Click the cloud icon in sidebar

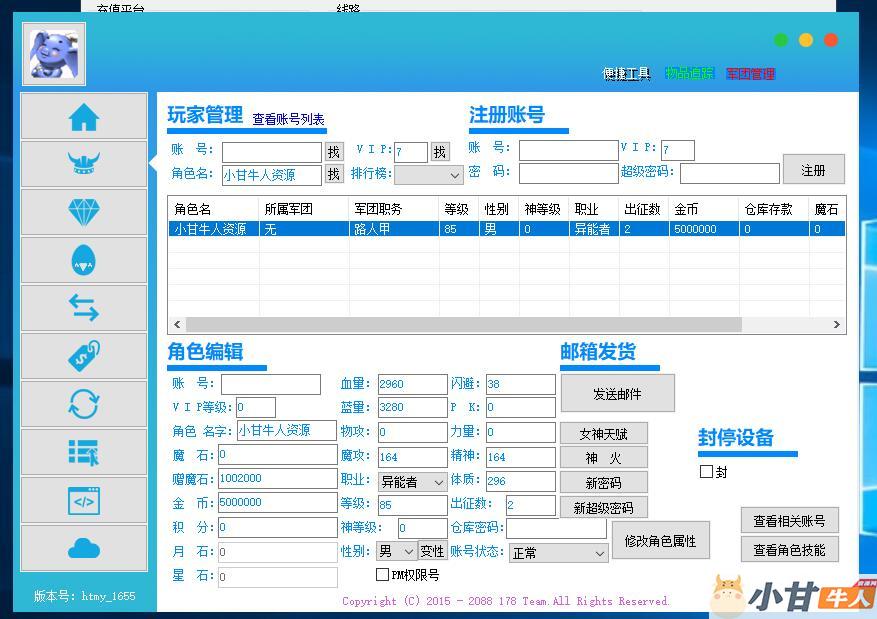tap(84, 548)
